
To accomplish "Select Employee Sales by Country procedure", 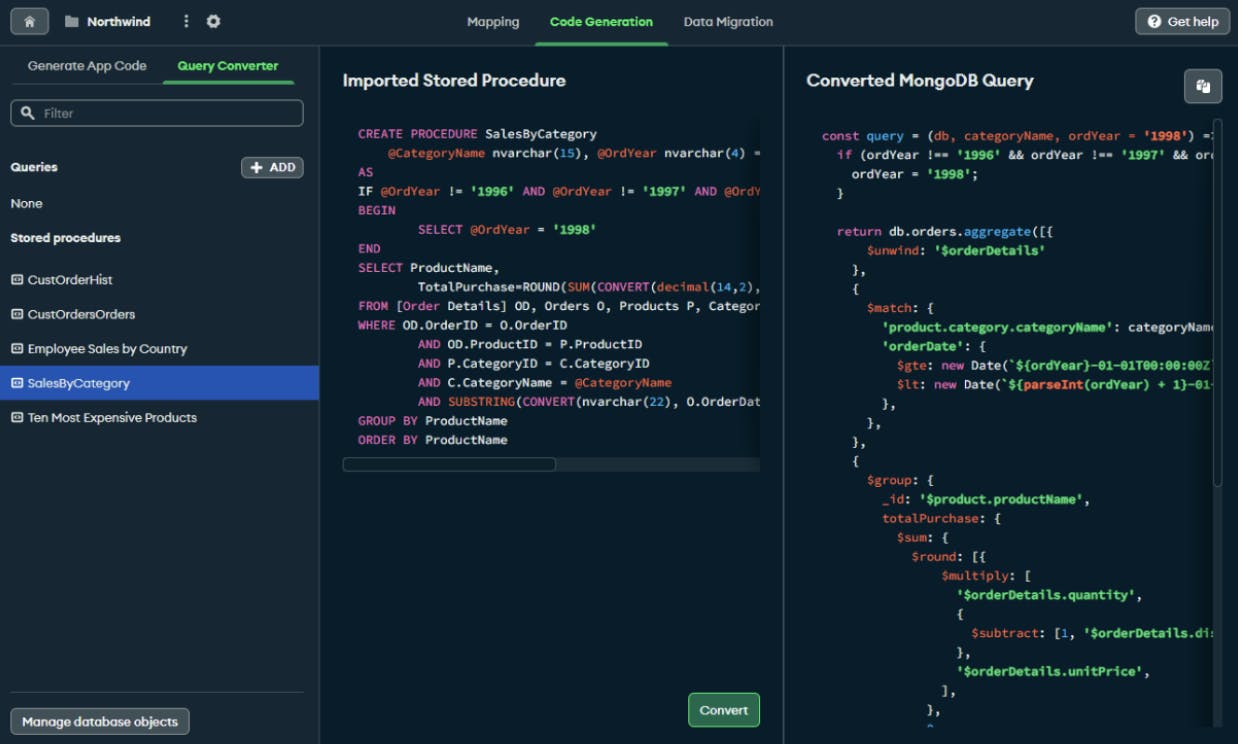I will point(107,349).
